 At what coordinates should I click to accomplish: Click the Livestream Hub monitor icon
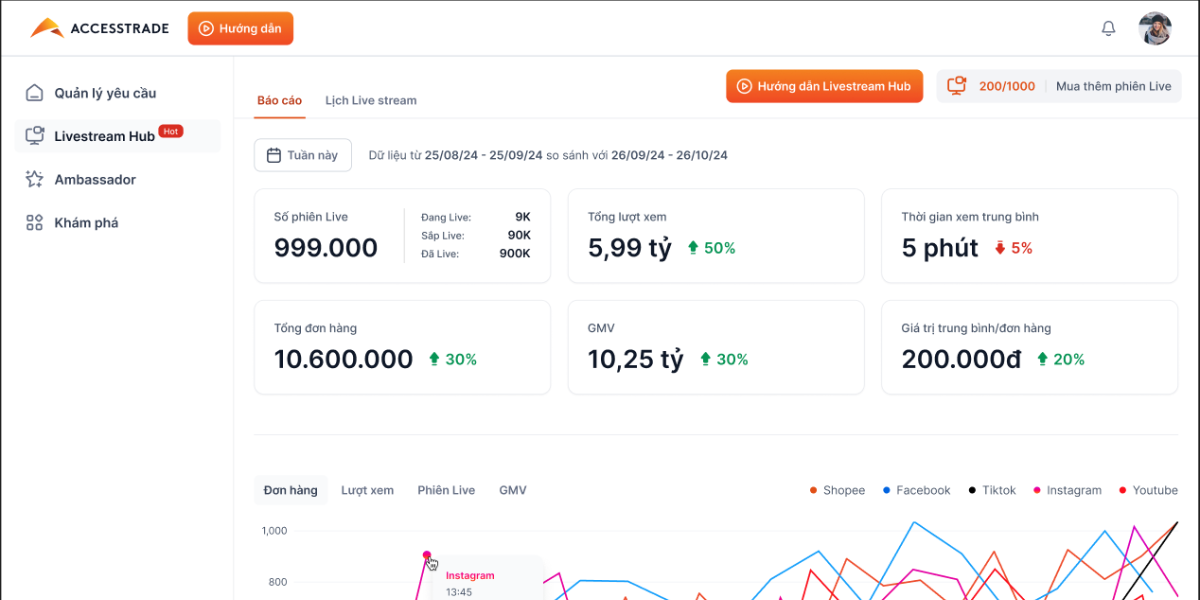35,136
